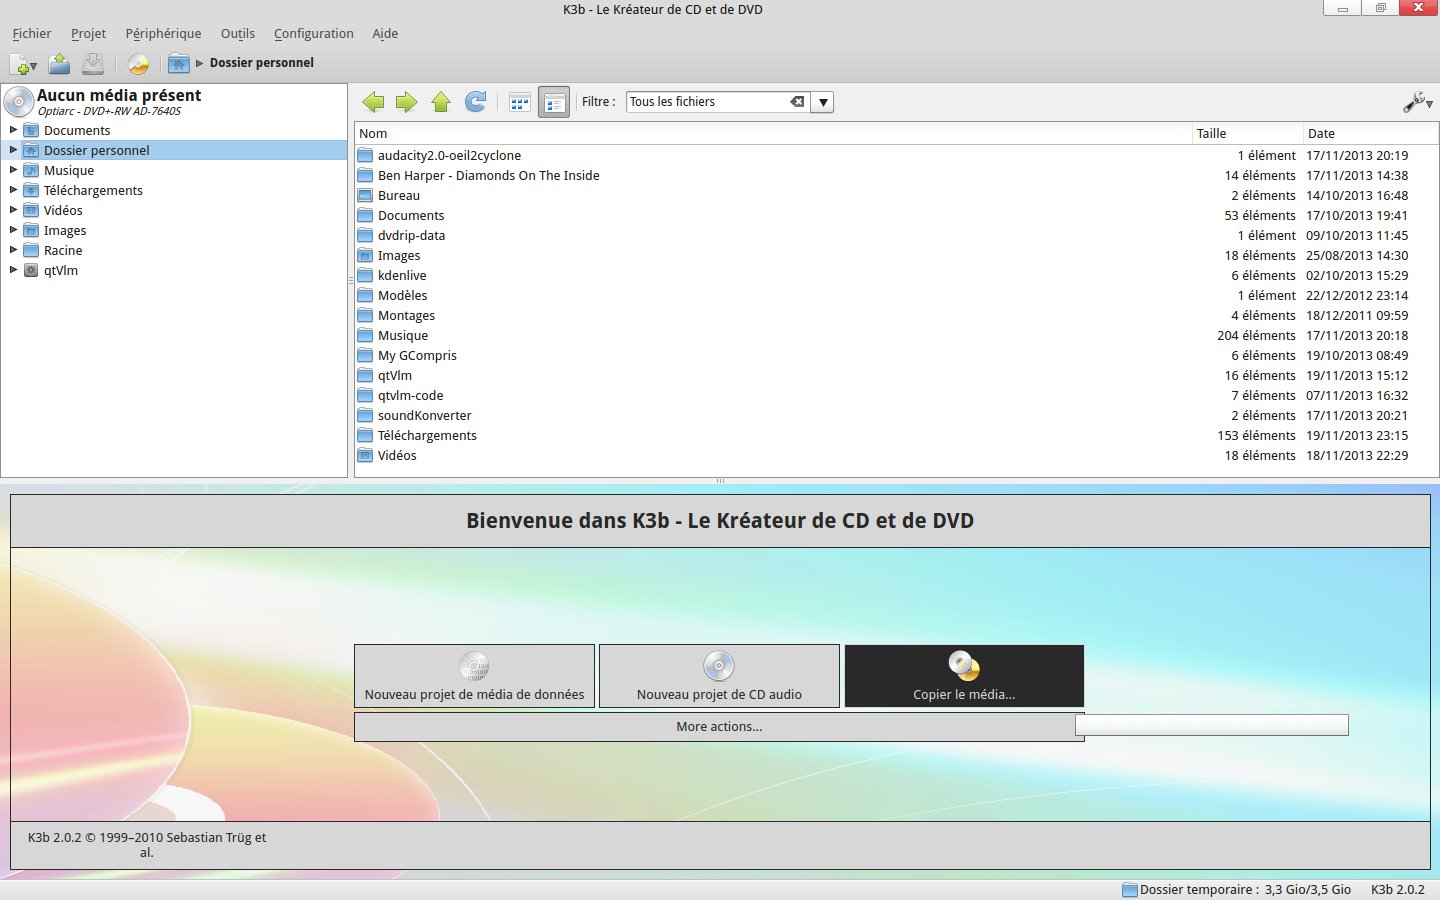Expand the Téléchargements tree node
Screen dimensions: 1440x900
[13, 190]
